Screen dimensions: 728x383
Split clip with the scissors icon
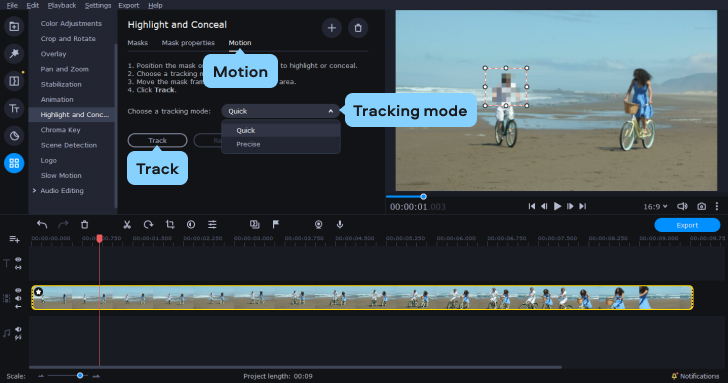pos(127,225)
